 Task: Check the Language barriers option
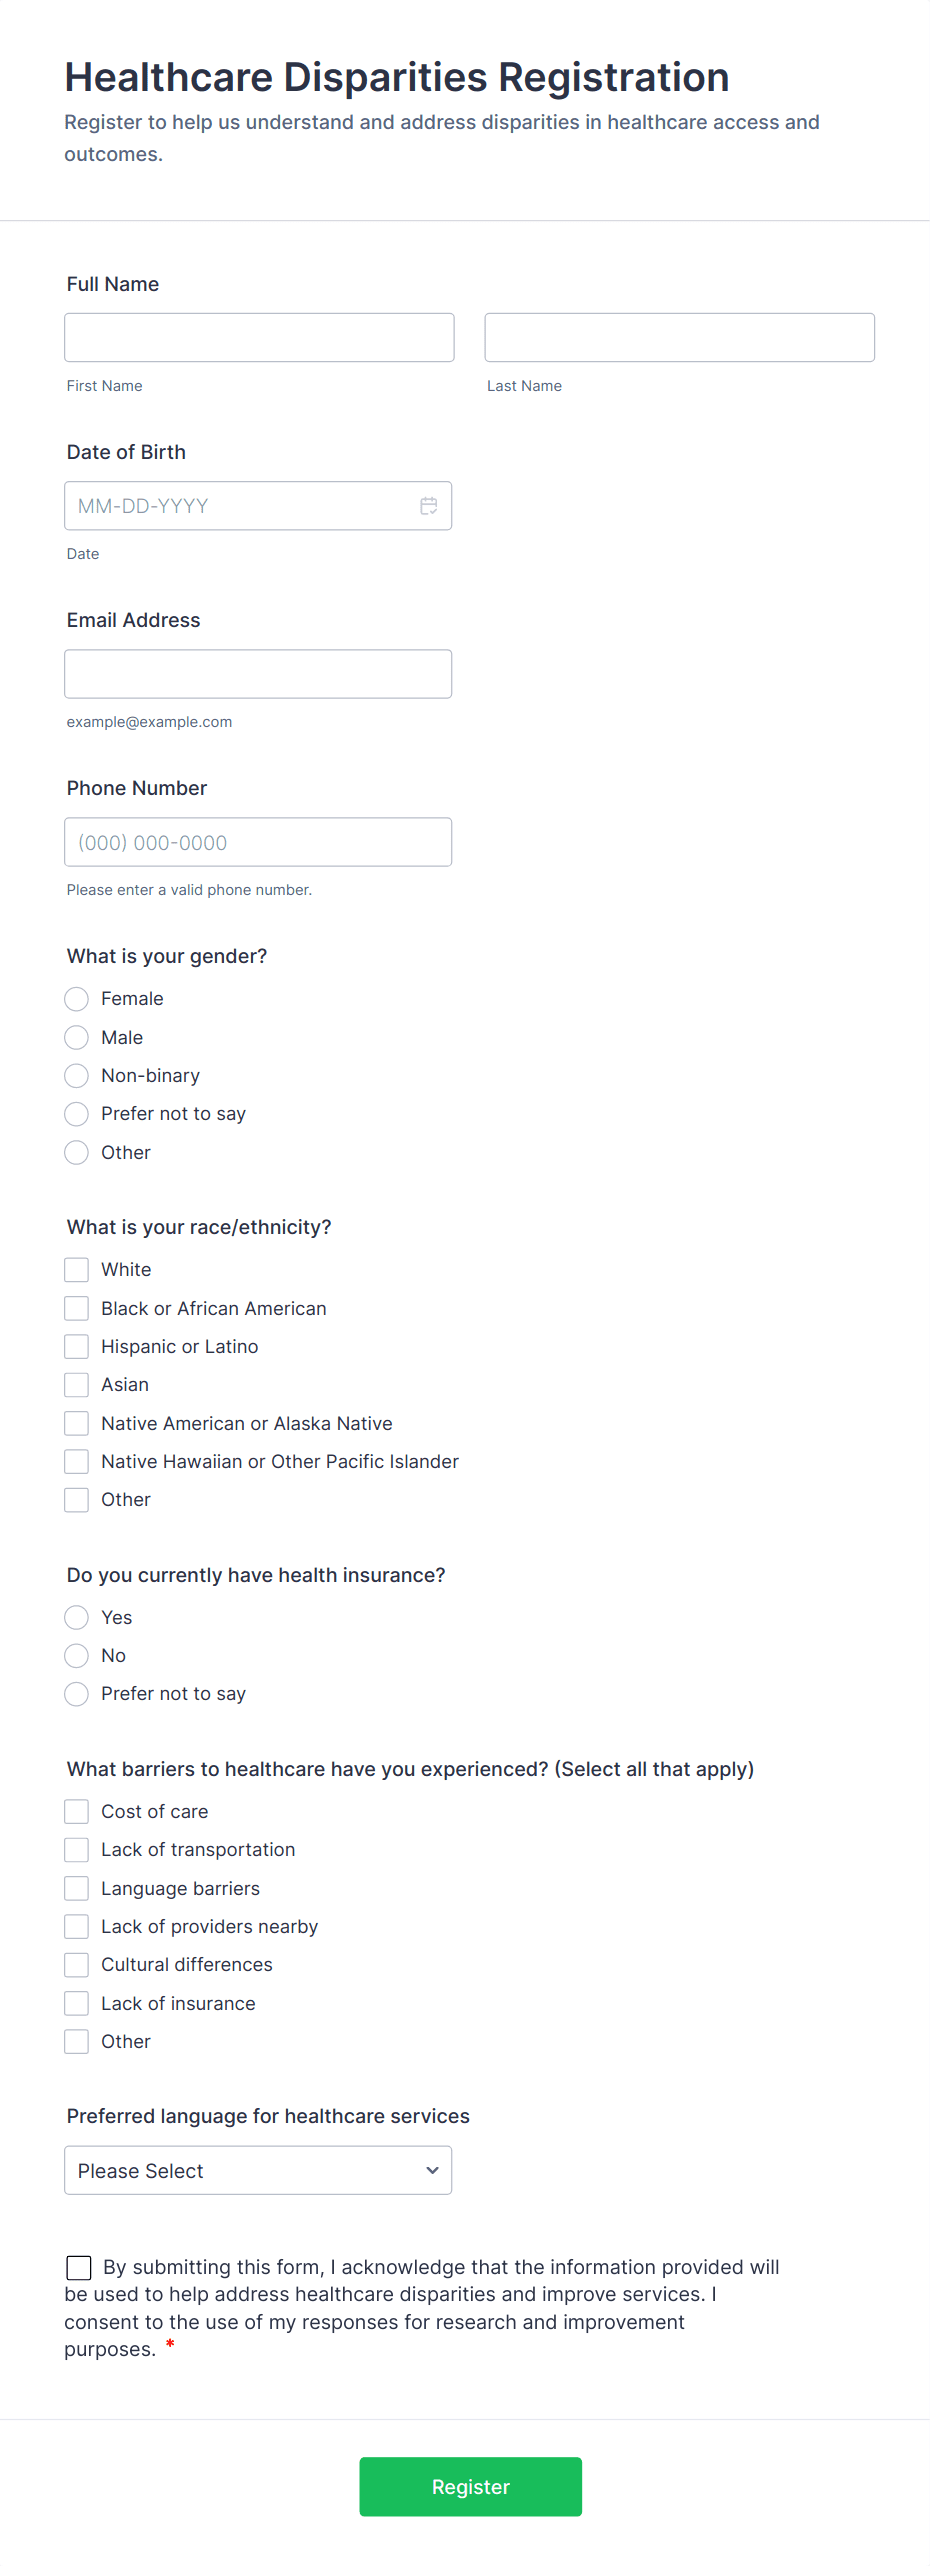pyautogui.click(x=77, y=1888)
